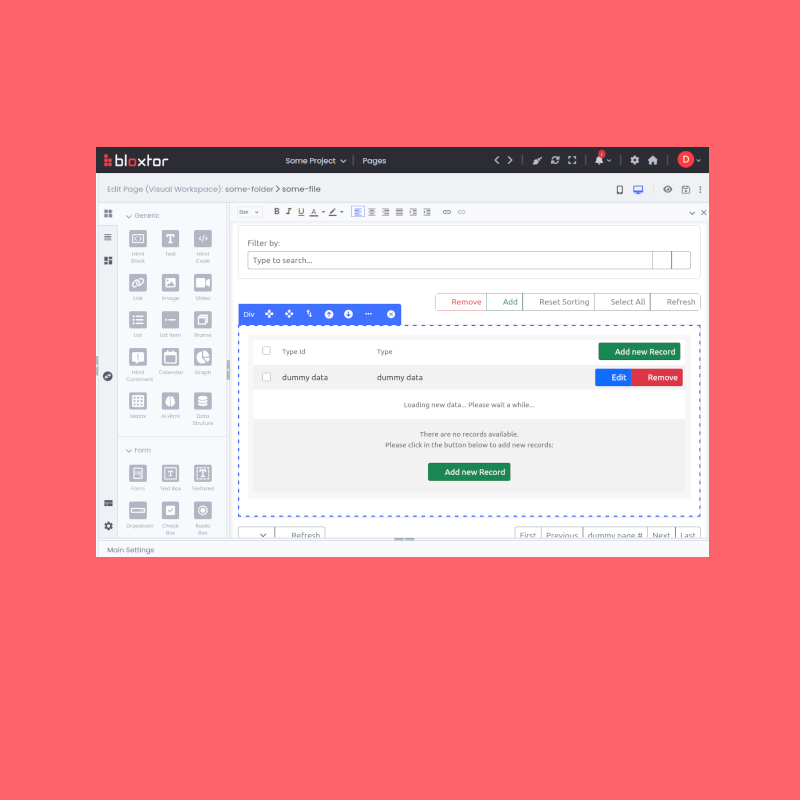Pick the Video widget
Screen dimensions: 800x800
(203, 287)
